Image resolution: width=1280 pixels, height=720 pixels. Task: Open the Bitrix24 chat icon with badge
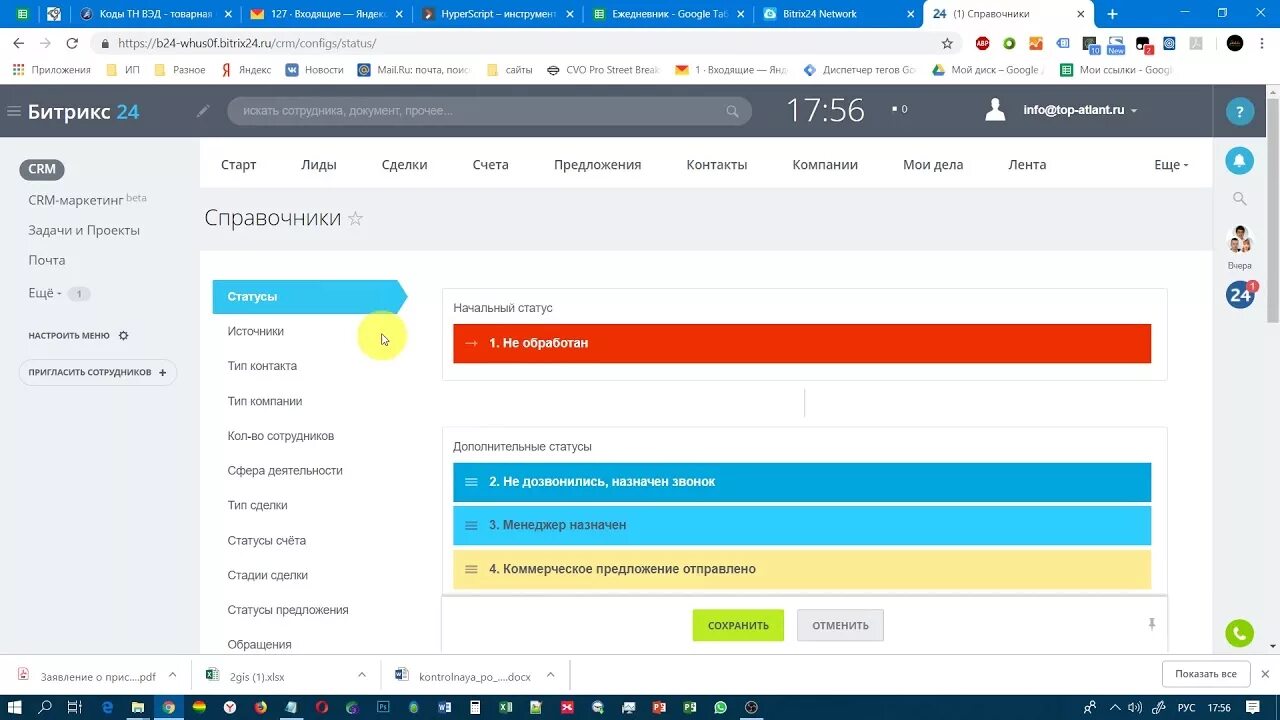(x=1240, y=295)
